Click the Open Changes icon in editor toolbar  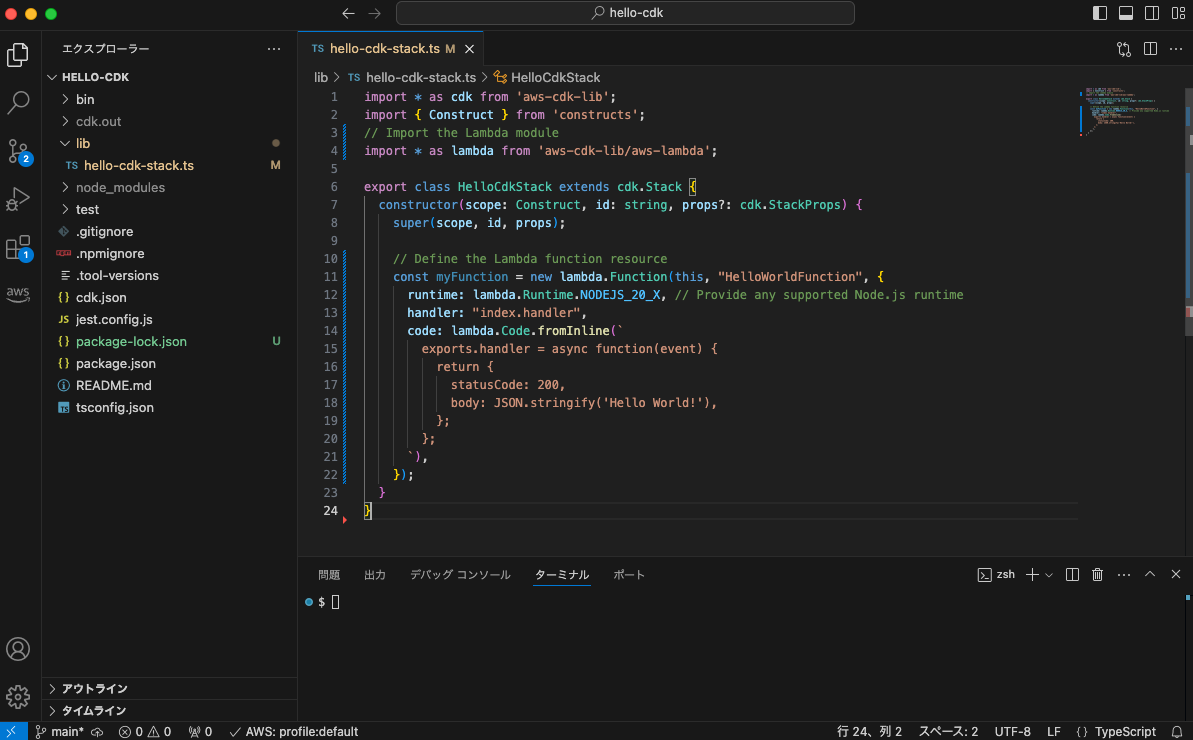coord(1124,49)
